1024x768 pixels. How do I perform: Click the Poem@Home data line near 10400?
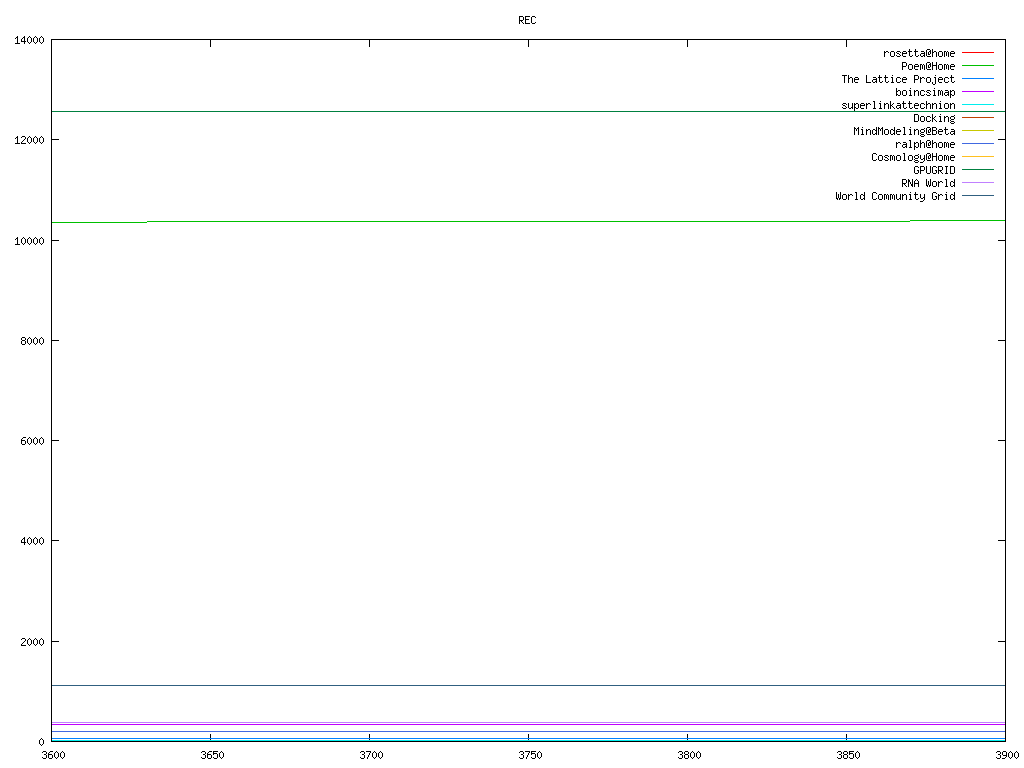click(x=528, y=221)
